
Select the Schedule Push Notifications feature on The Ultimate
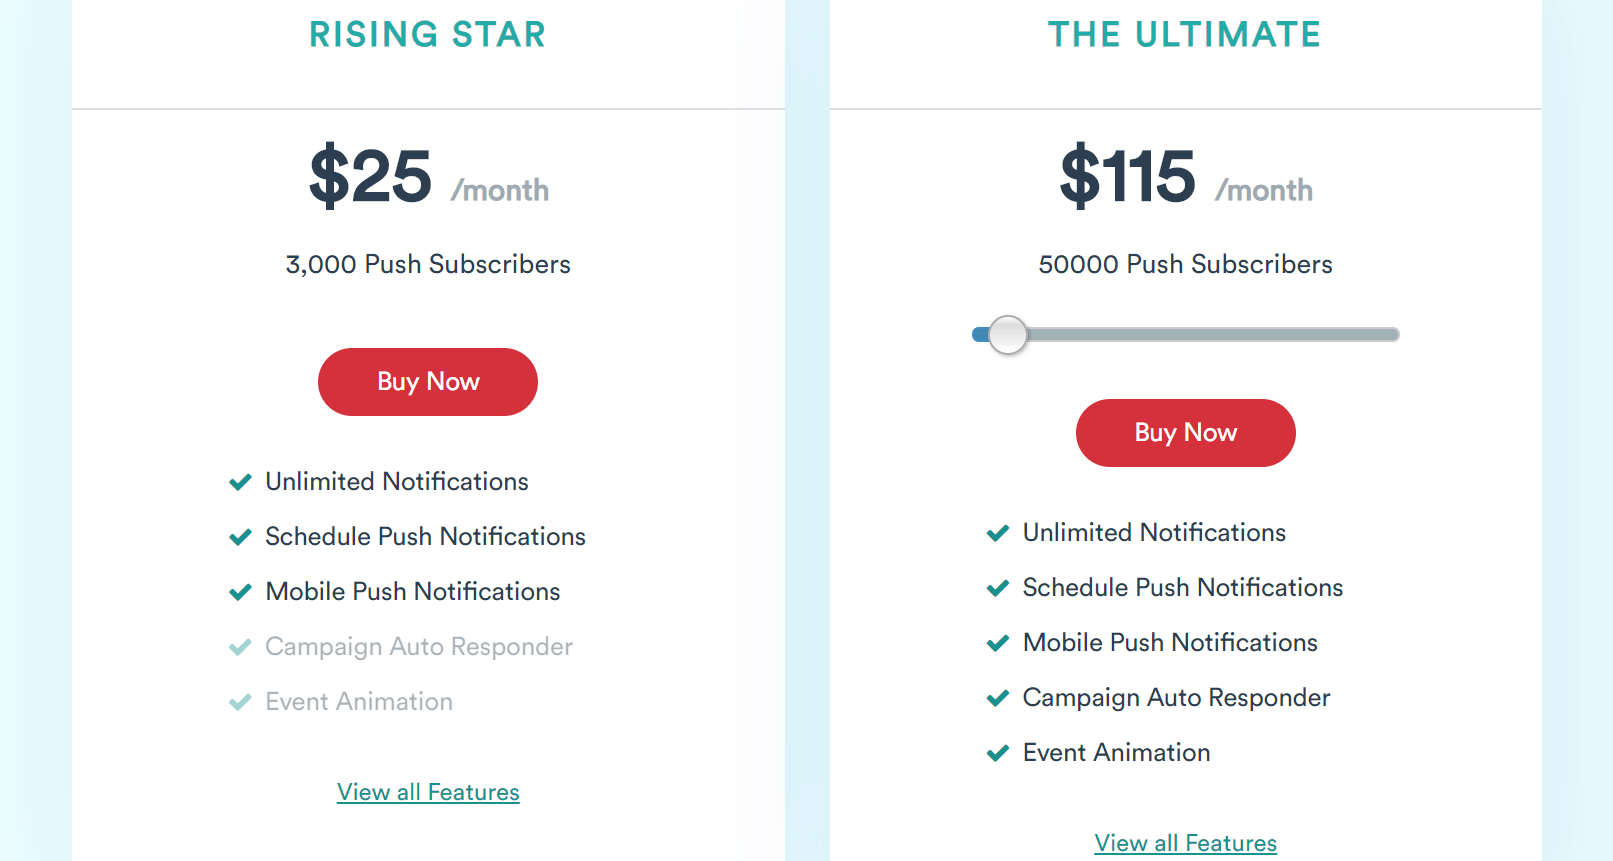pos(1182,587)
